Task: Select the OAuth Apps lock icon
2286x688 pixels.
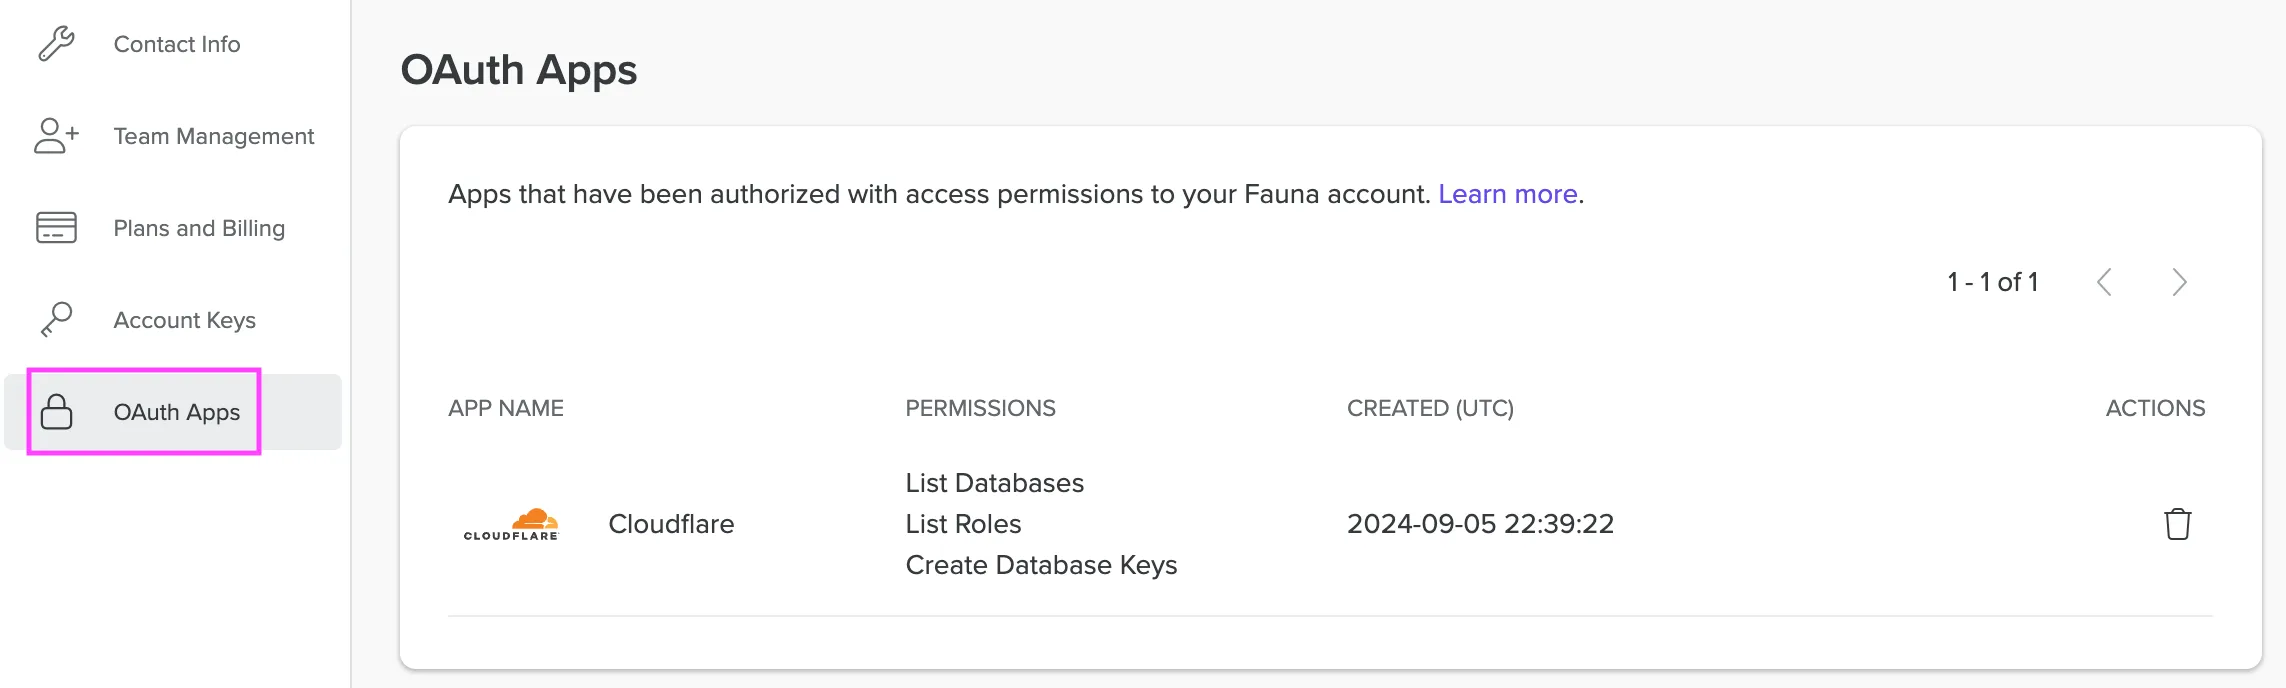Action: [x=56, y=412]
